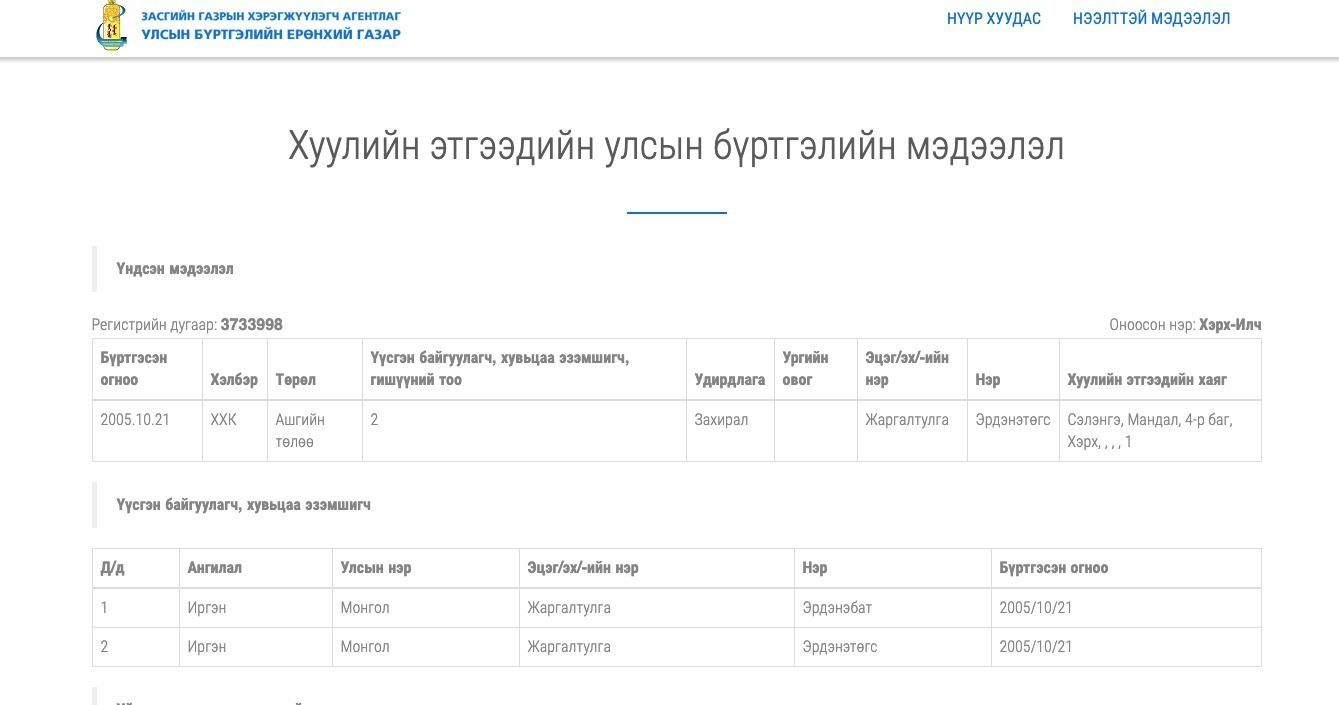
Task: Click the Улсын нэр column header
Action: coord(375,568)
